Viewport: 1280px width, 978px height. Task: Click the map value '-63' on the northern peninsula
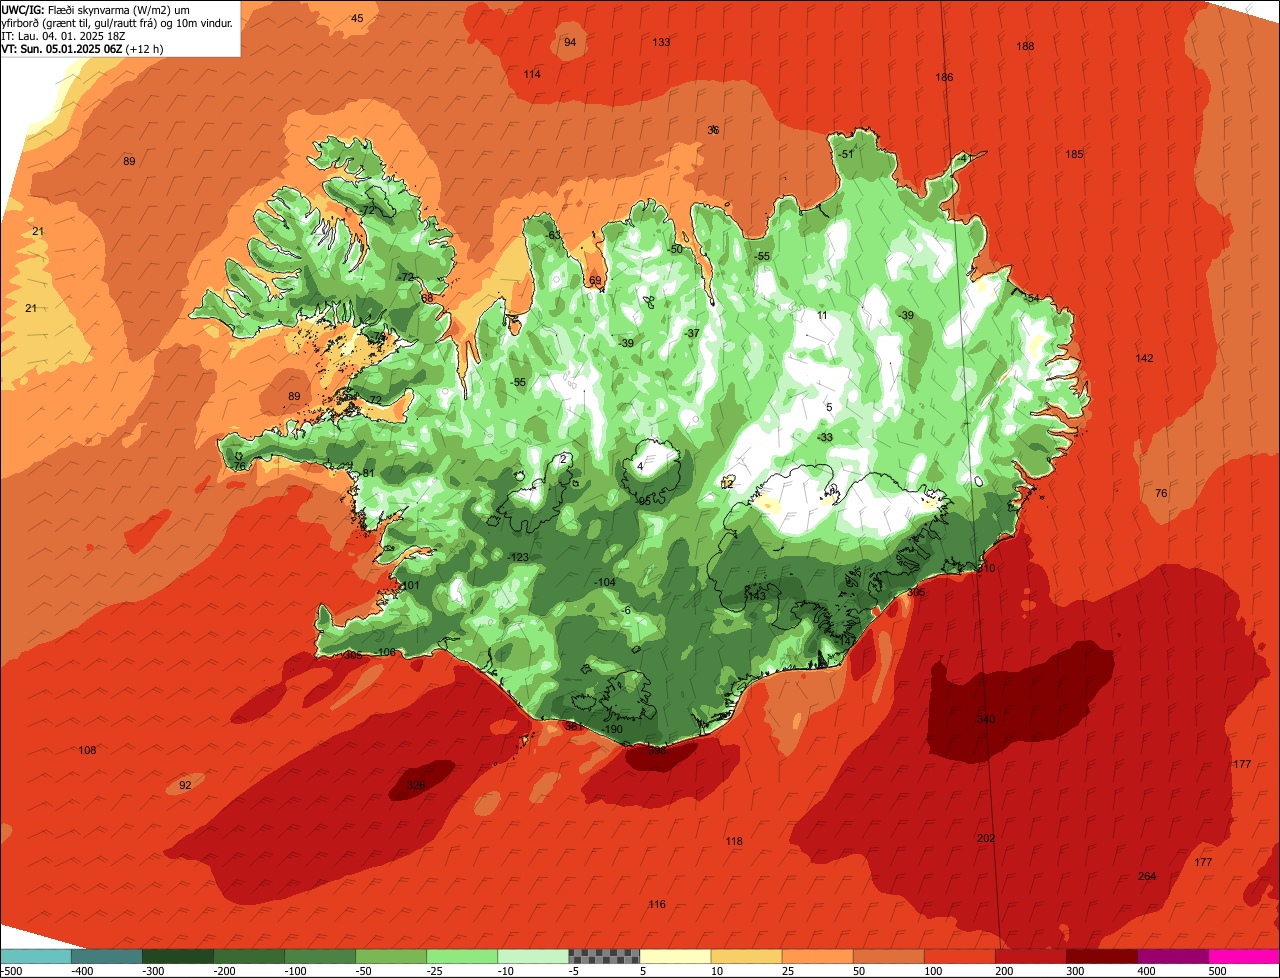[x=553, y=236]
